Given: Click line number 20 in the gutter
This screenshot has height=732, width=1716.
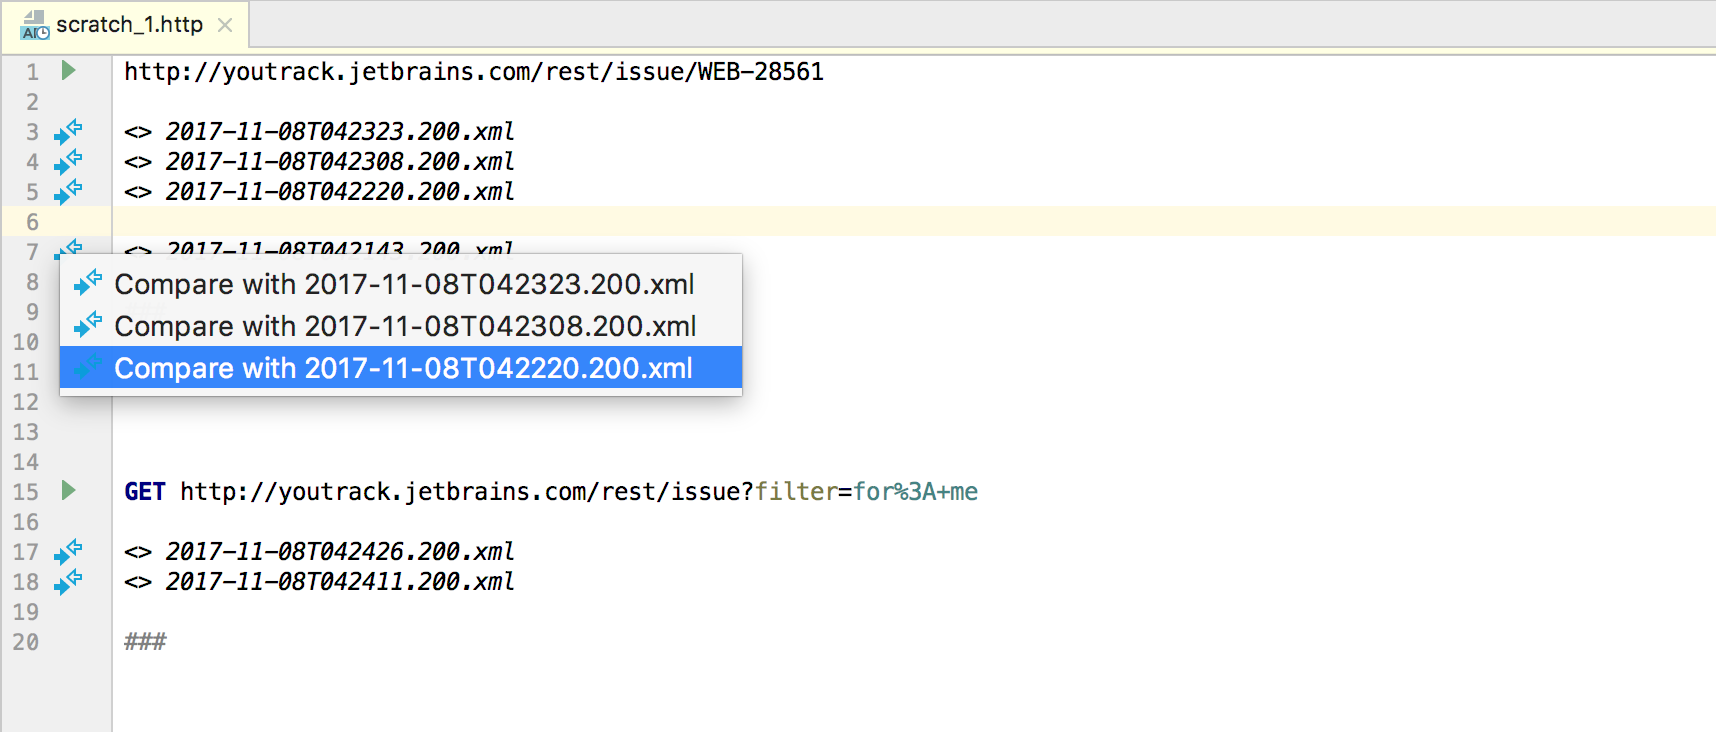Looking at the screenshot, I should coord(26,642).
